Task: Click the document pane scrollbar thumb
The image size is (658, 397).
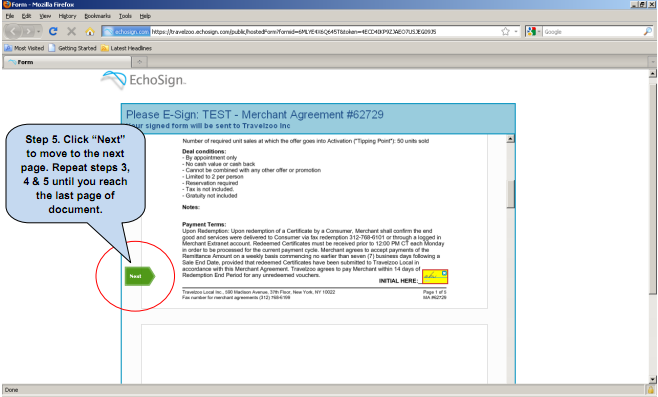Action: pos(510,194)
